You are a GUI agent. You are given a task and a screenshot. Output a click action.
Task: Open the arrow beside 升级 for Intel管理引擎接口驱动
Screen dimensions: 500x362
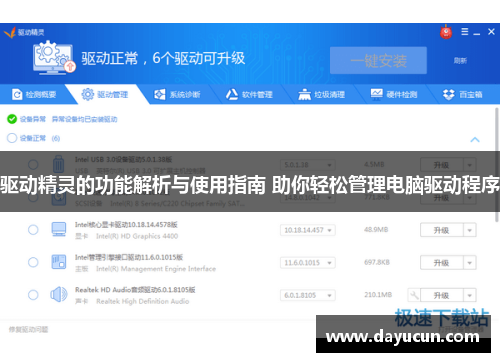(470, 263)
